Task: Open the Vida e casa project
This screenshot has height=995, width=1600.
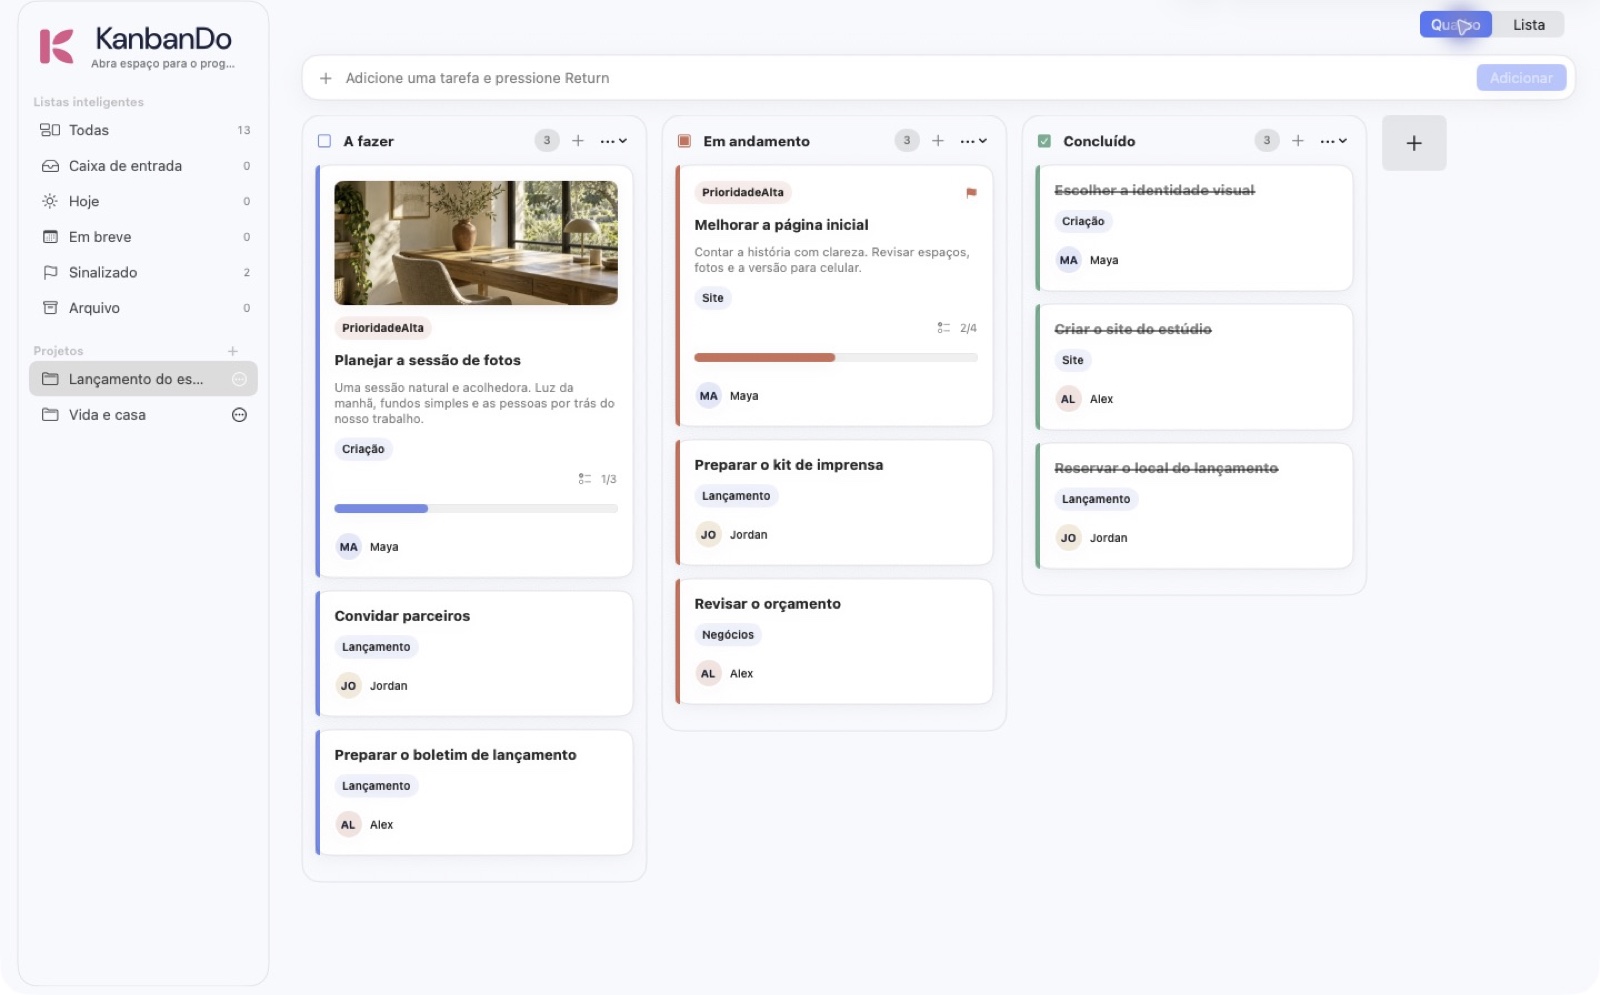Action: (143, 415)
